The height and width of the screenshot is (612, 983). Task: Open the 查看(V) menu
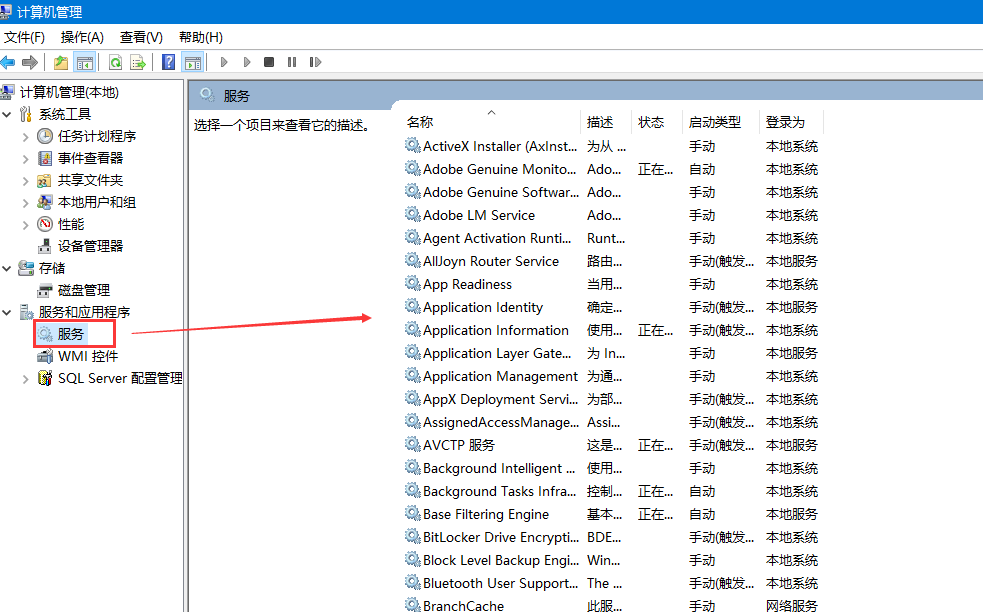[x=140, y=37]
